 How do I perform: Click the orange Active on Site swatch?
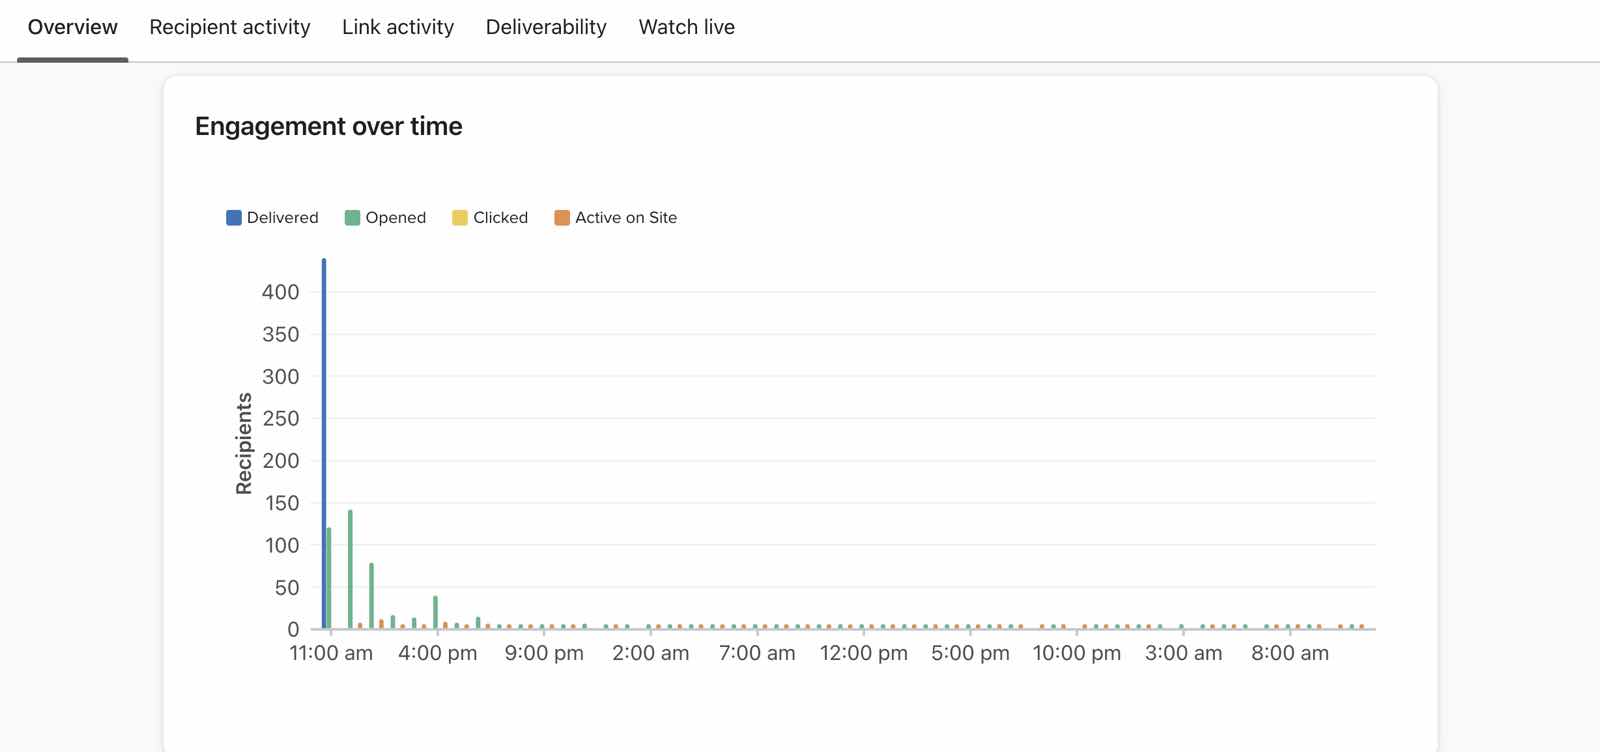point(562,218)
